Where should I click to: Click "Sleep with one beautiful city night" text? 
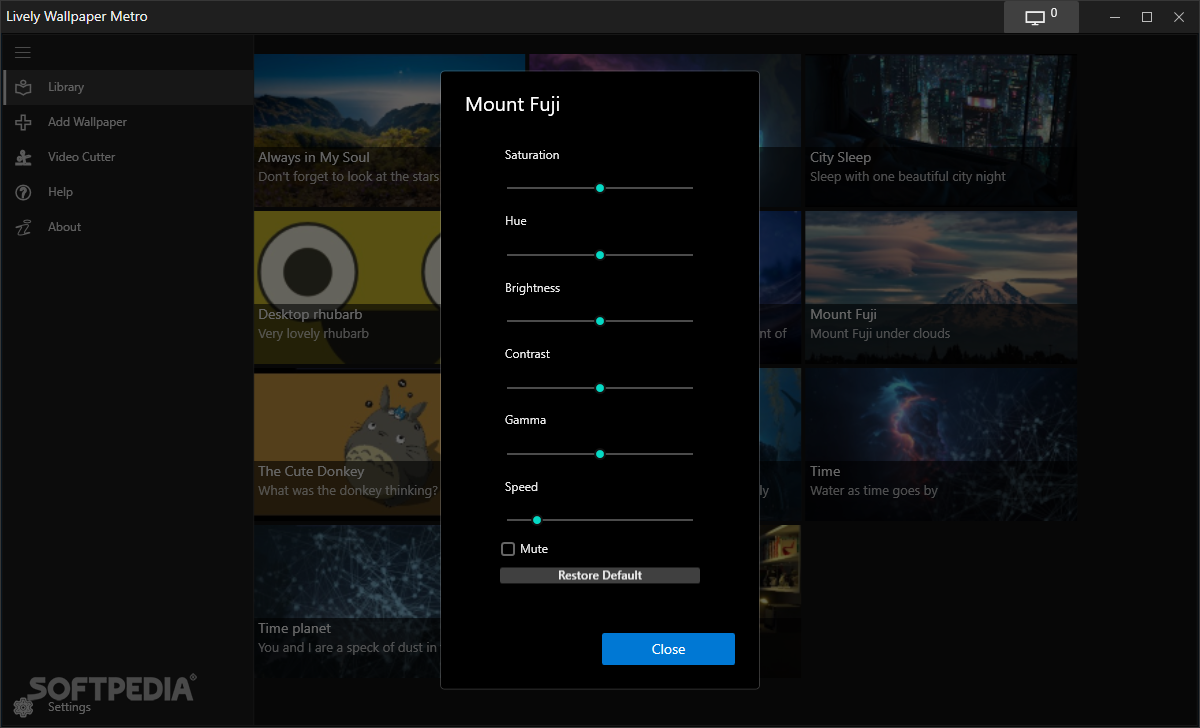pyautogui.click(x=908, y=177)
